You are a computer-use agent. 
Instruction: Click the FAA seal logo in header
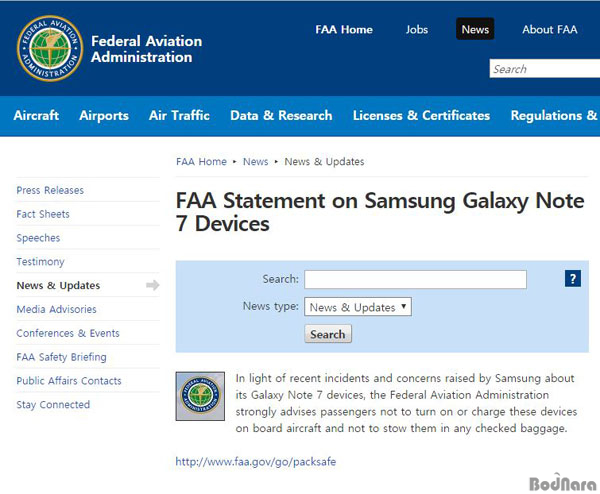coord(50,49)
